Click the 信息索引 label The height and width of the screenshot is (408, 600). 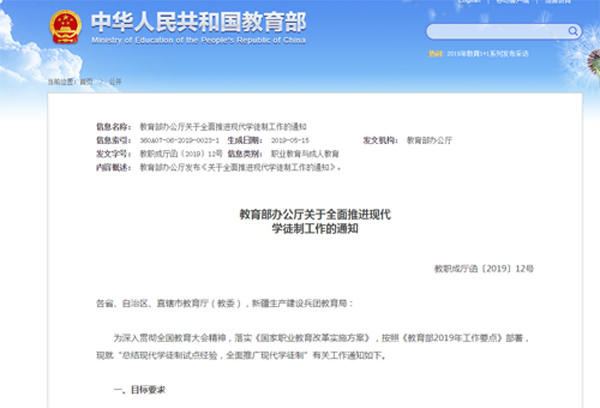[x=113, y=140]
